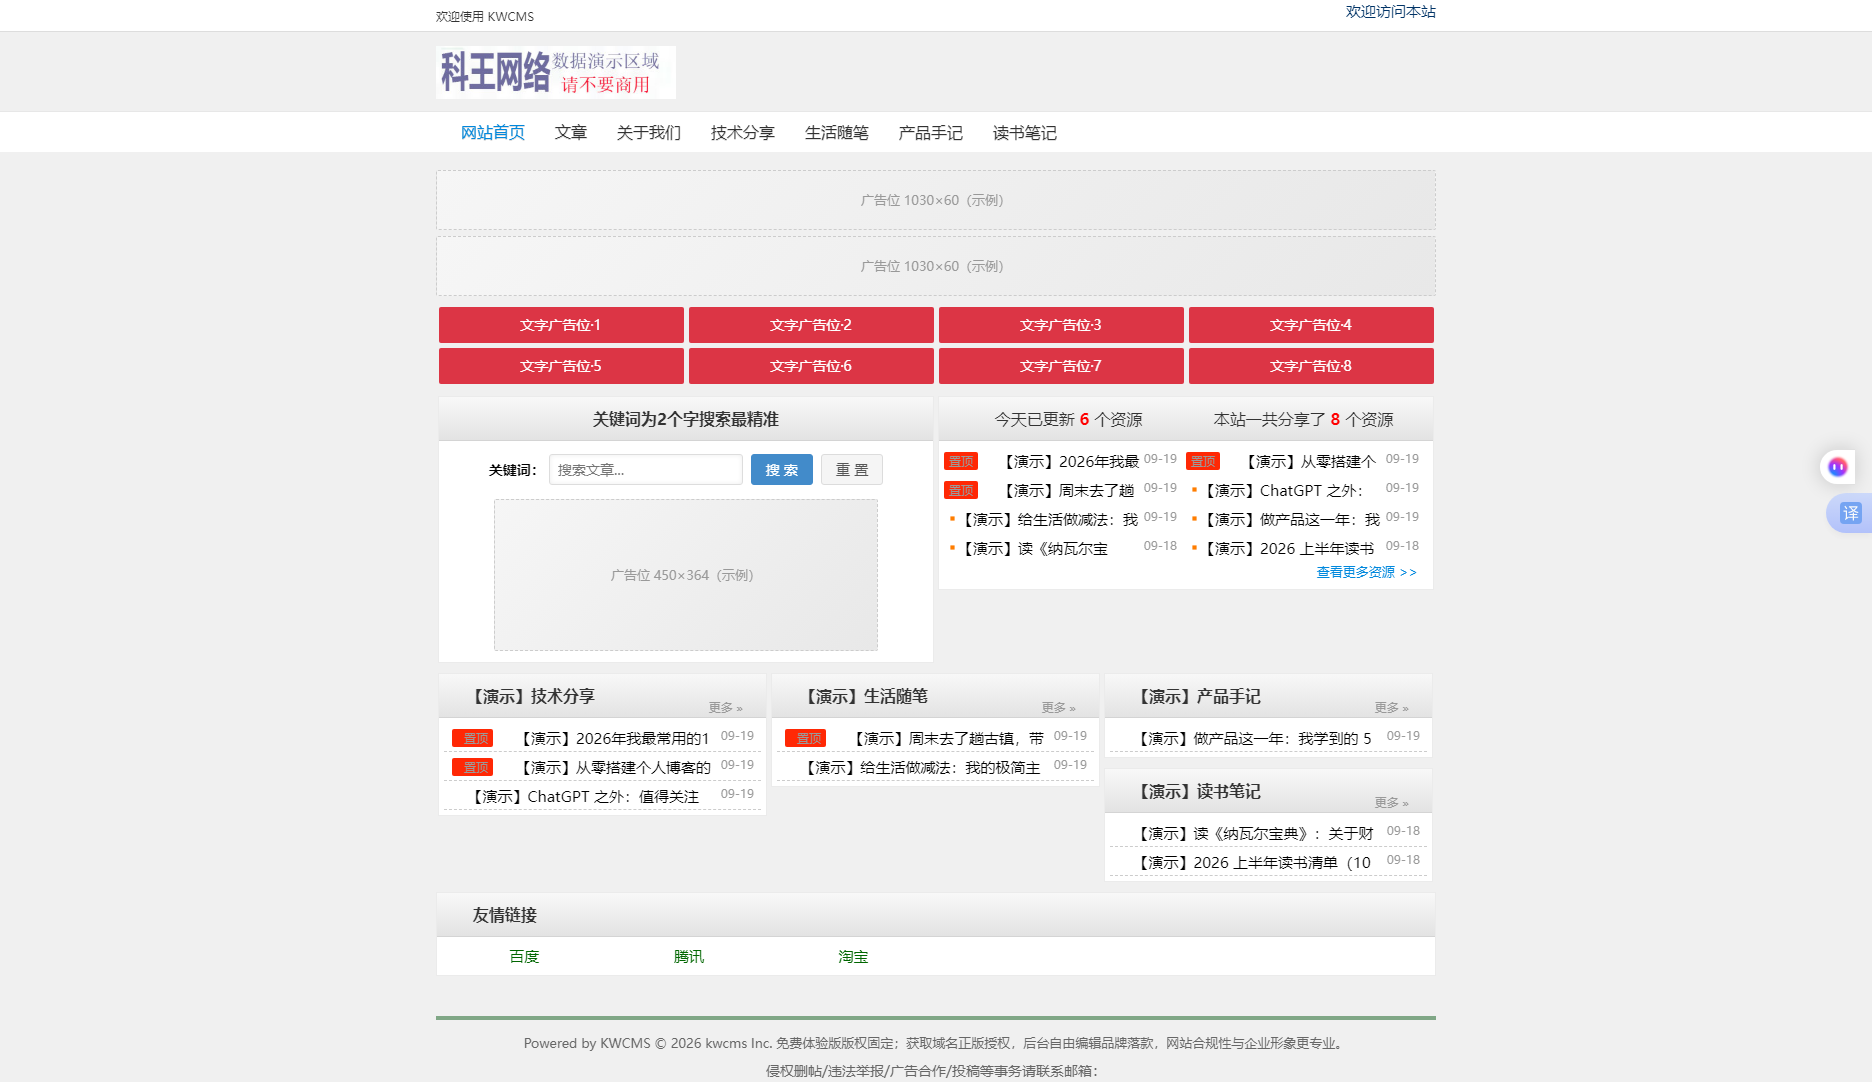This screenshot has height=1082, width=1872.
Task: Open article ChatGPT 之外：值得关注 in 技术分享
Action: click(x=584, y=797)
